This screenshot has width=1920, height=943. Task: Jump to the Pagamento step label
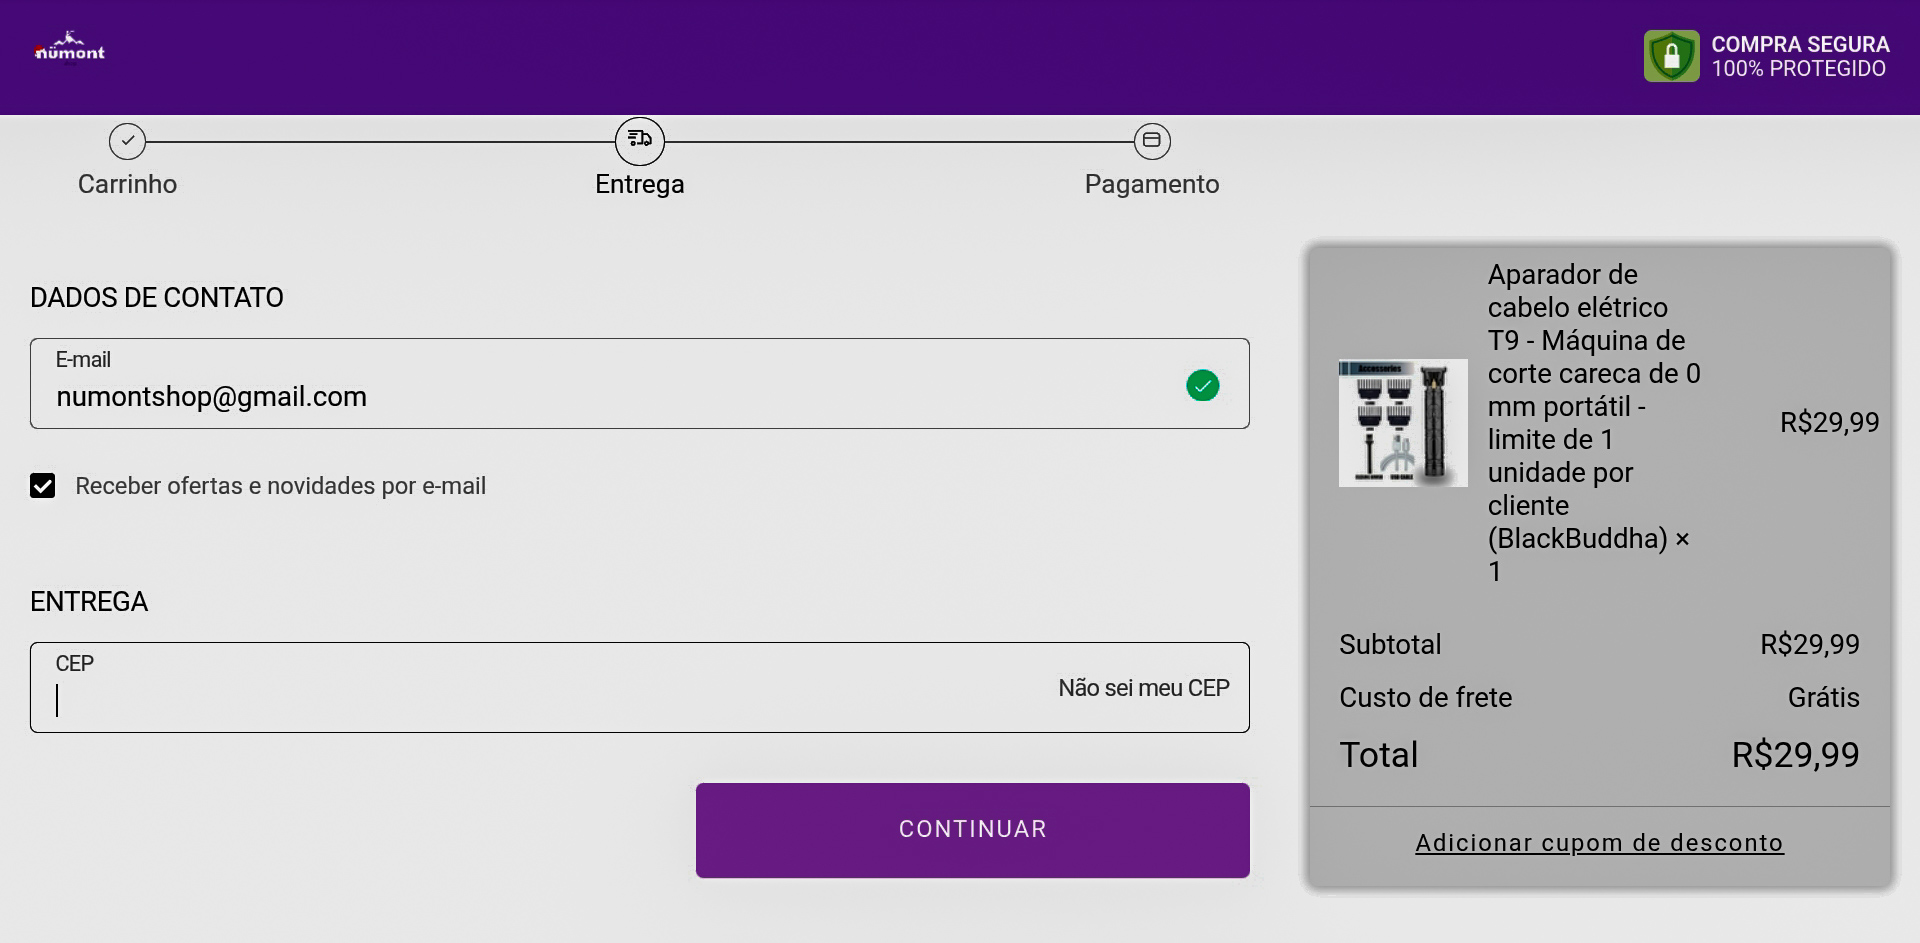coord(1152,184)
